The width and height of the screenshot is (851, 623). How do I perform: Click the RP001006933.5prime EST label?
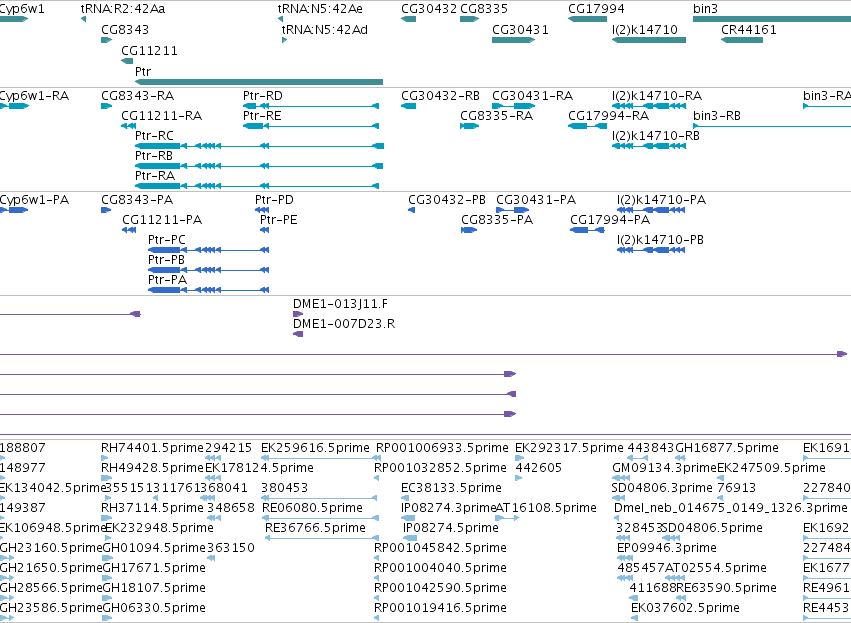click(442, 448)
